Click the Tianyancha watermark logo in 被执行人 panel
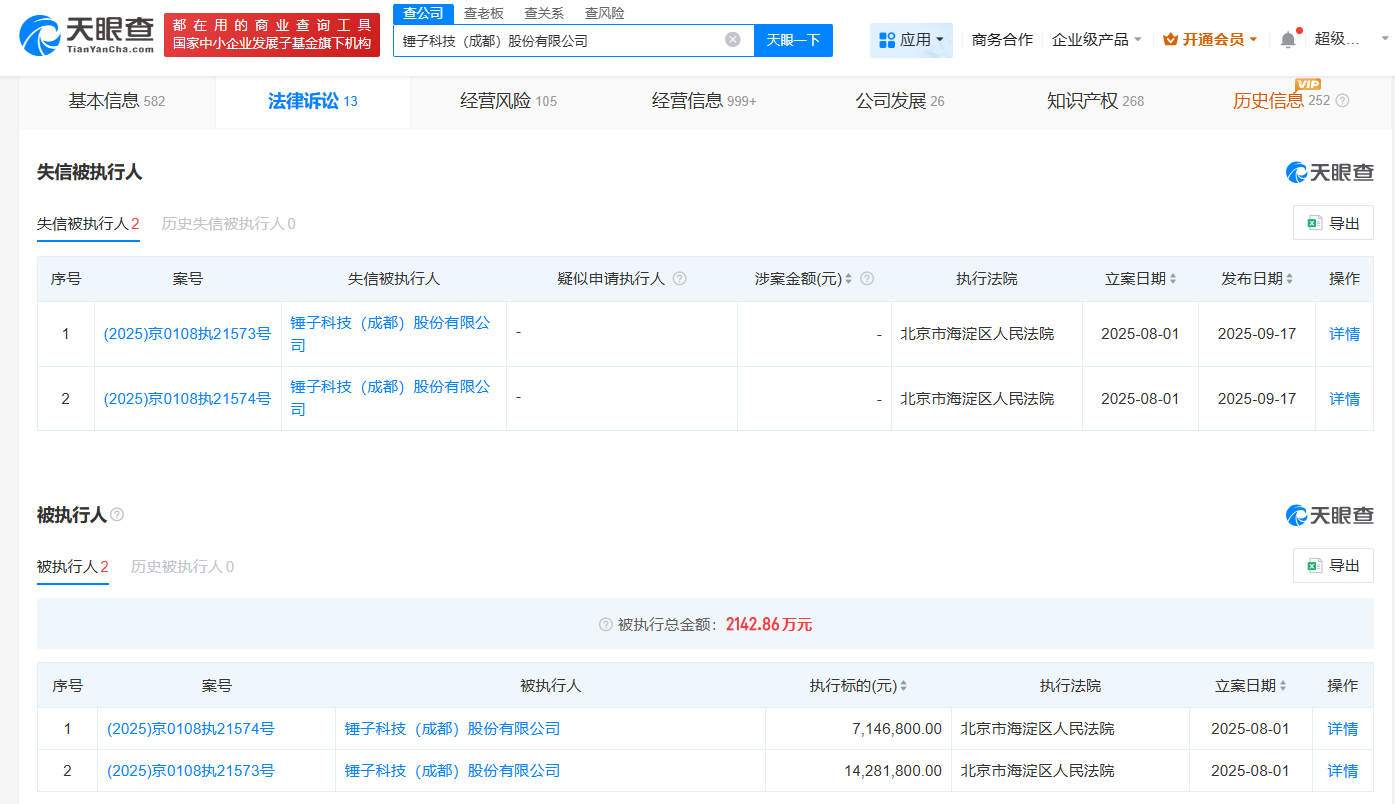Image resolution: width=1395 pixels, height=804 pixels. click(1331, 515)
